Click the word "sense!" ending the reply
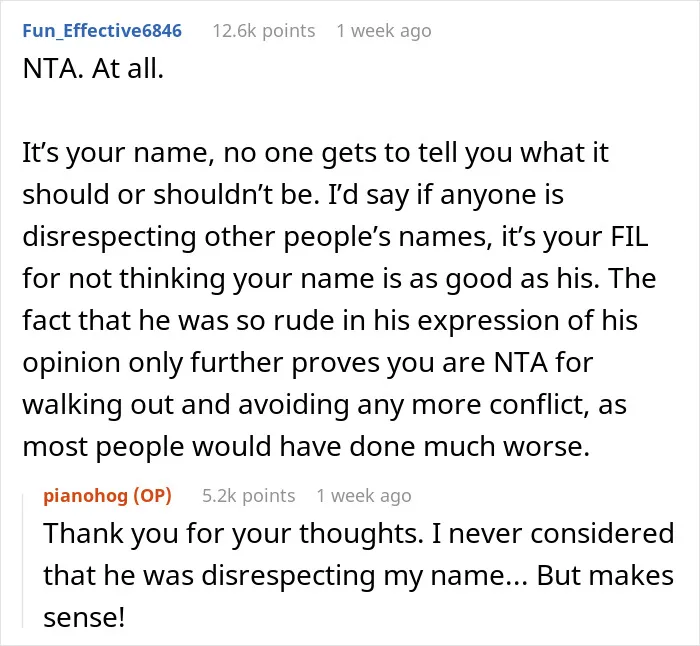 tap(84, 618)
